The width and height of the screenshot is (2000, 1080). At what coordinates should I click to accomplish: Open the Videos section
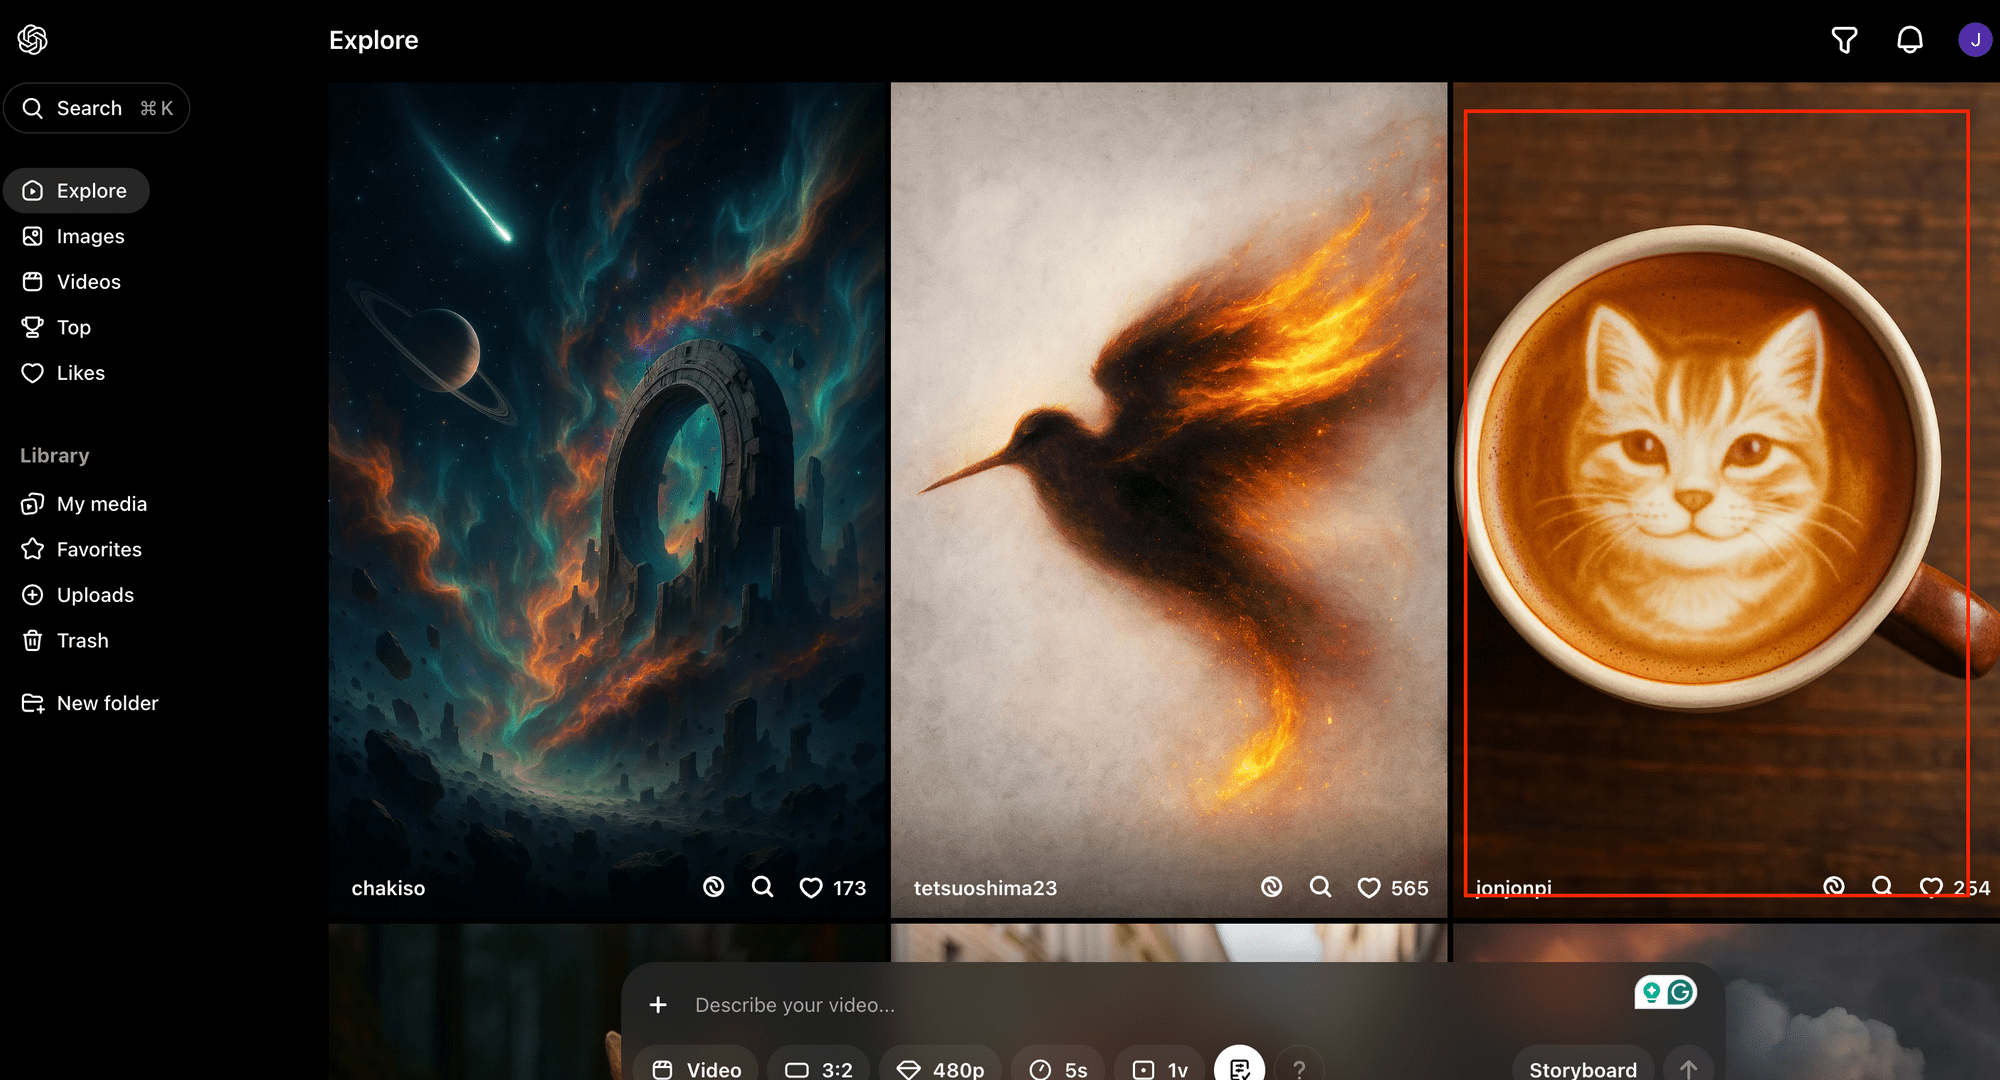click(72, 282)
